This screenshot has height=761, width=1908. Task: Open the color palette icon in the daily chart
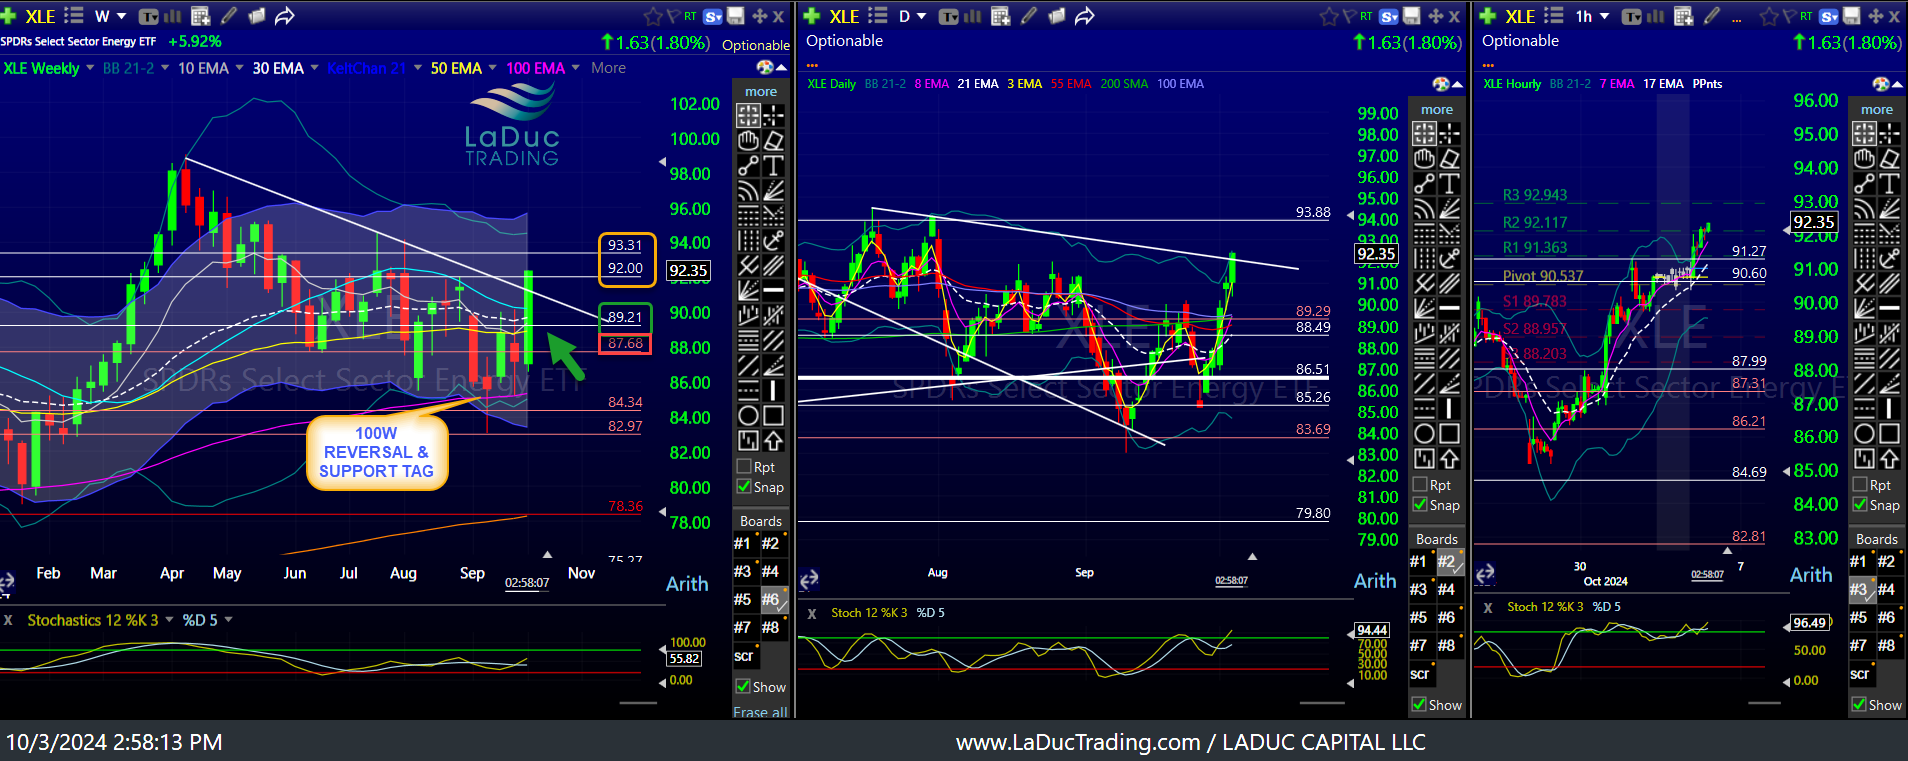[1441, 84]
